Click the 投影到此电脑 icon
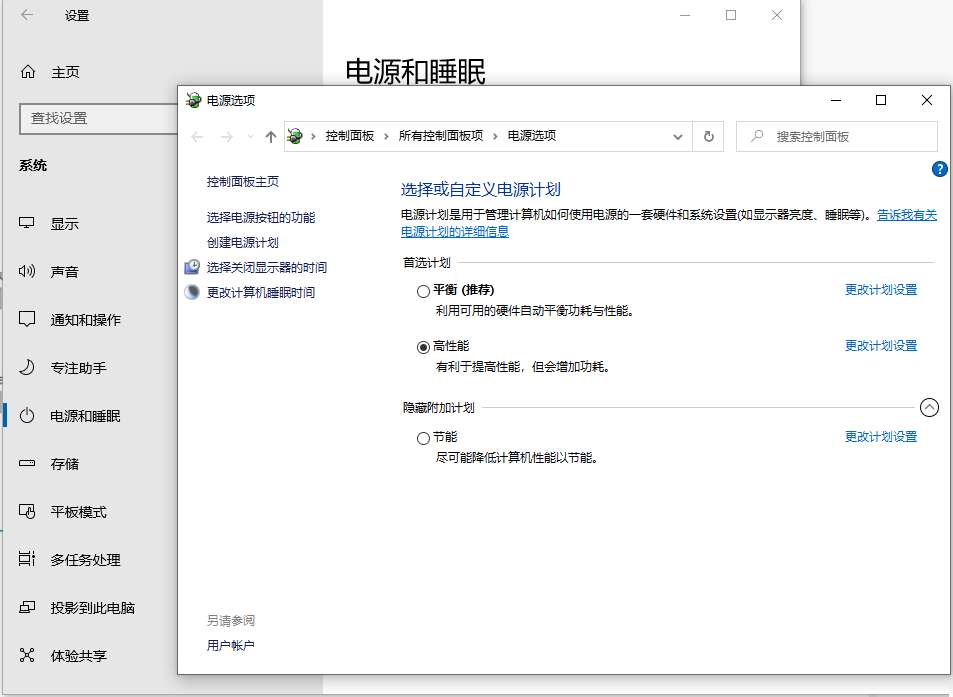 point(27,607)
